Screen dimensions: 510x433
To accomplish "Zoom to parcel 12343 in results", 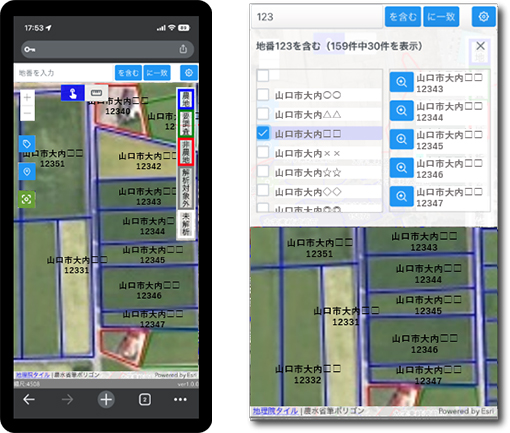I will point(401,82).
